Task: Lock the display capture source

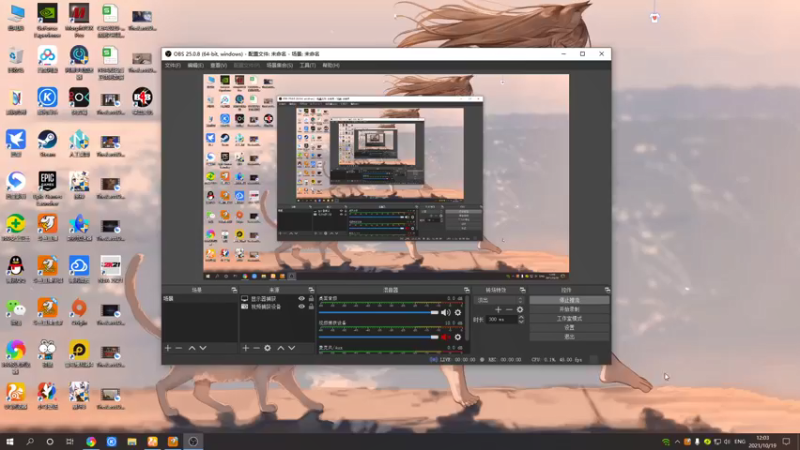Action: (x=311, y=298)
